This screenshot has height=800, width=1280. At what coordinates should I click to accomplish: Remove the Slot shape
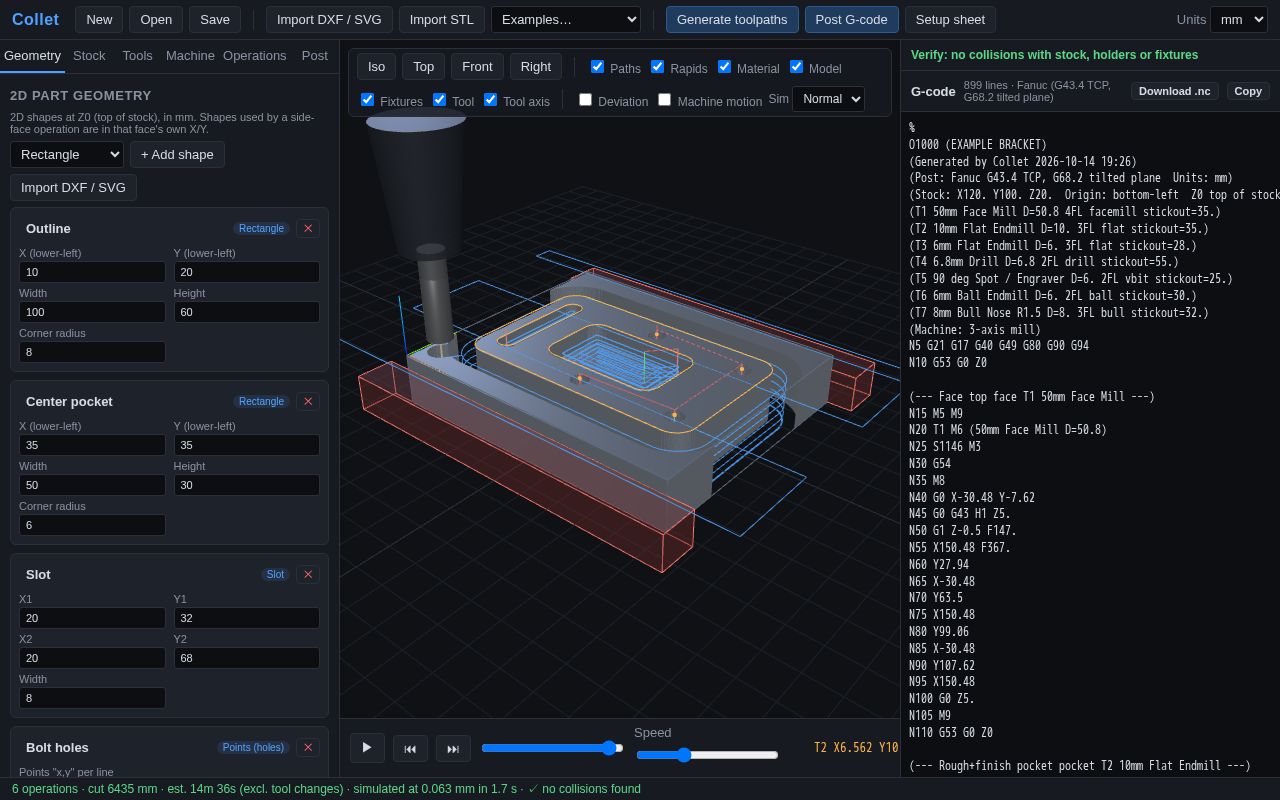click(308, 574)
